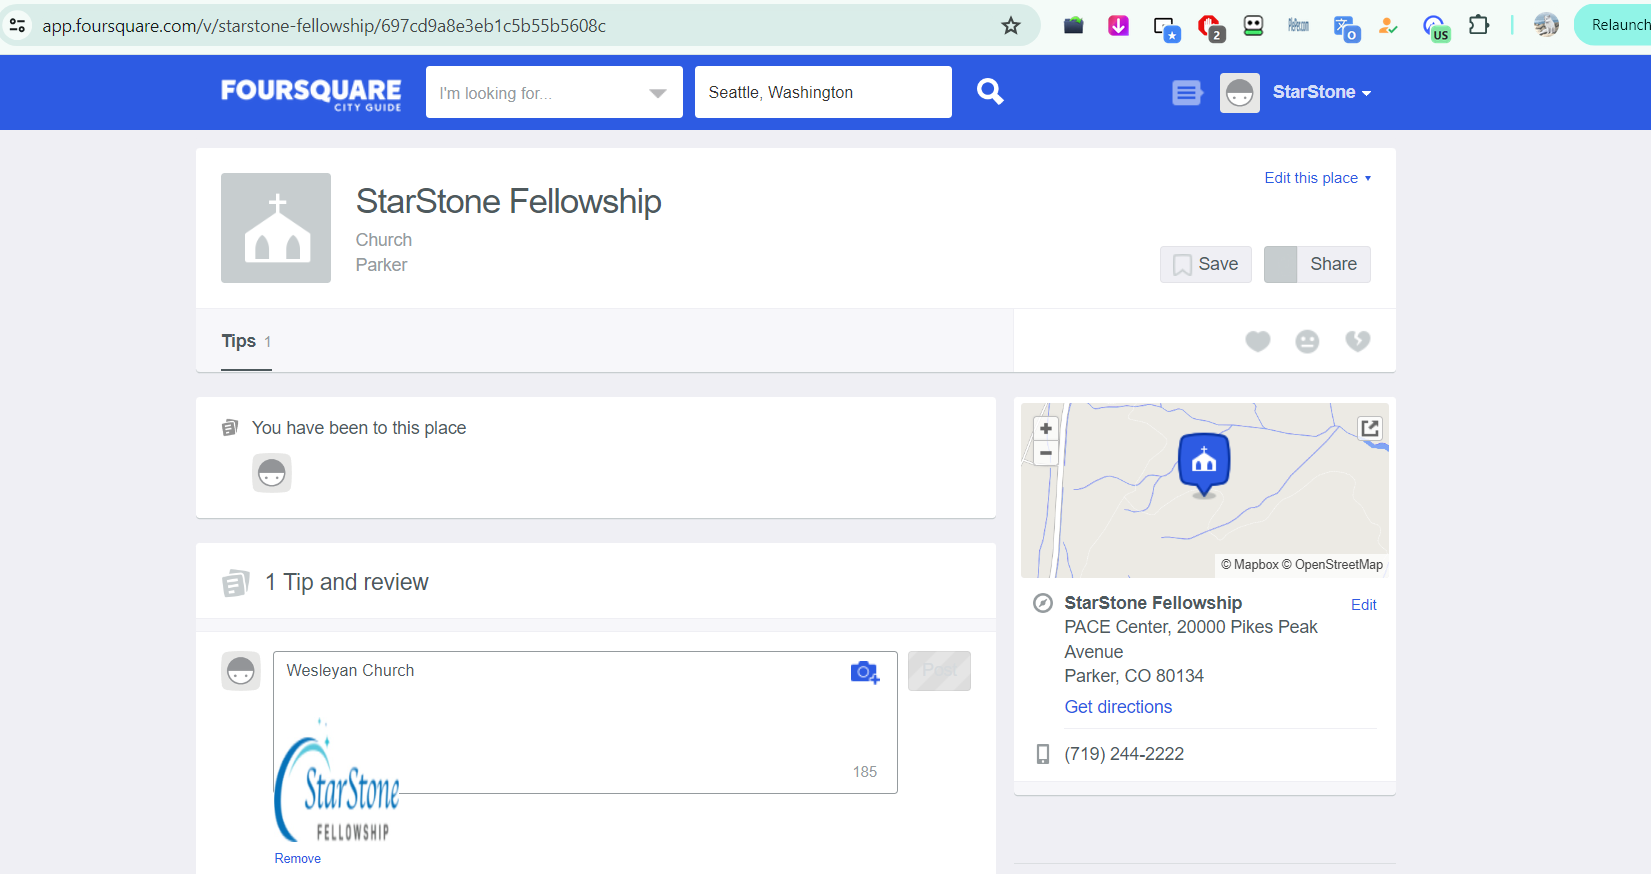Open Get directions link
1651x874 pixels.
pos(1118,707)
